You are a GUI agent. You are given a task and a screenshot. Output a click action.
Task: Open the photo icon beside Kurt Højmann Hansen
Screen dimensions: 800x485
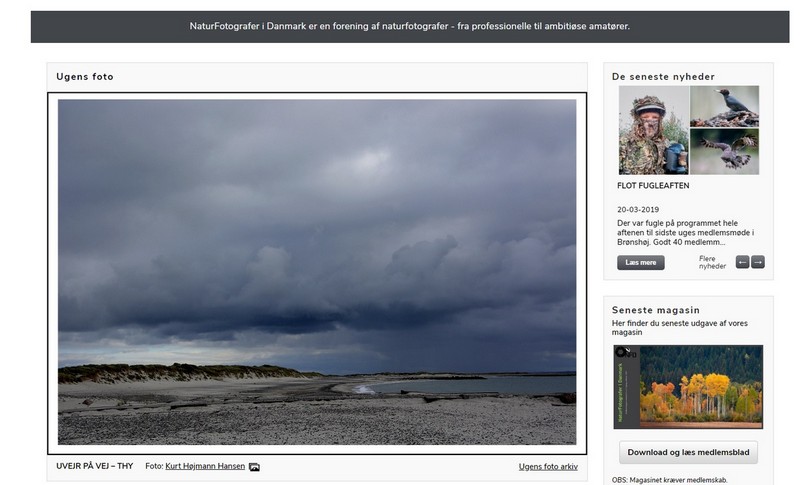tap(254, 467)
